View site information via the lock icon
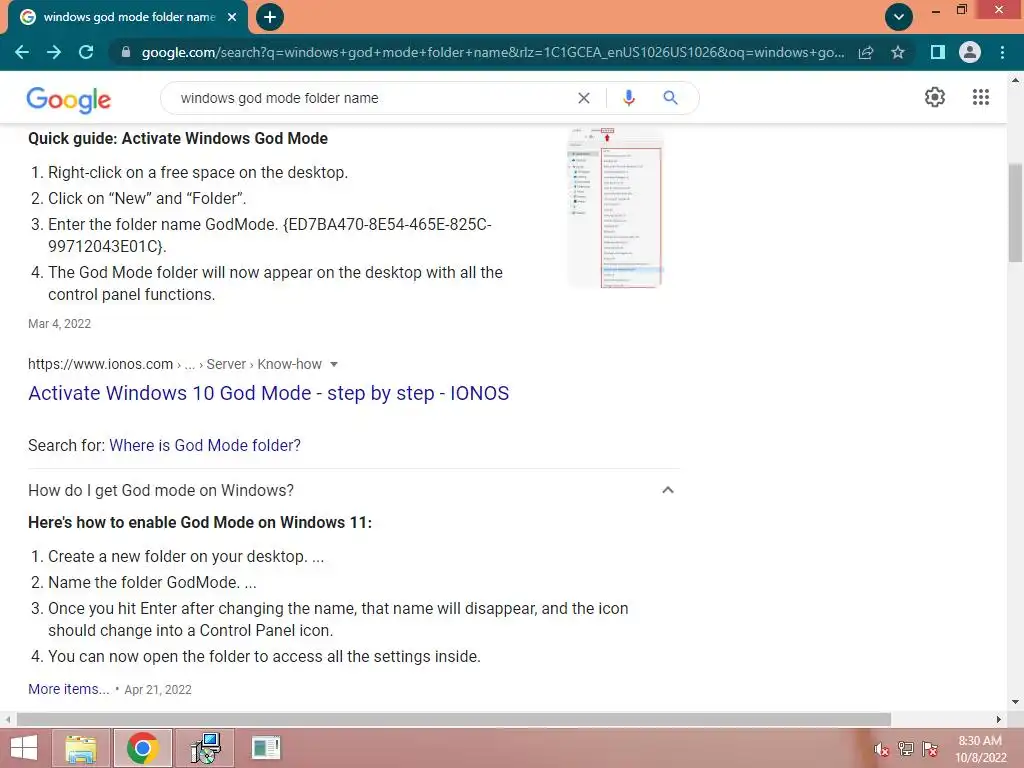This screenshot has height=768, width=1024. [126, 52]
